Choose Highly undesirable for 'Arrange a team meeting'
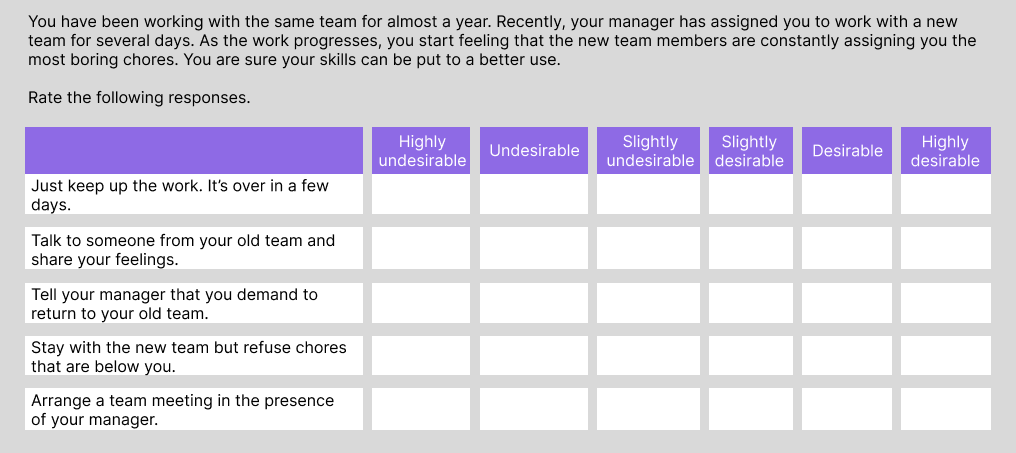The height and width of the screenshot is (453, 1016). click(421, 409)
